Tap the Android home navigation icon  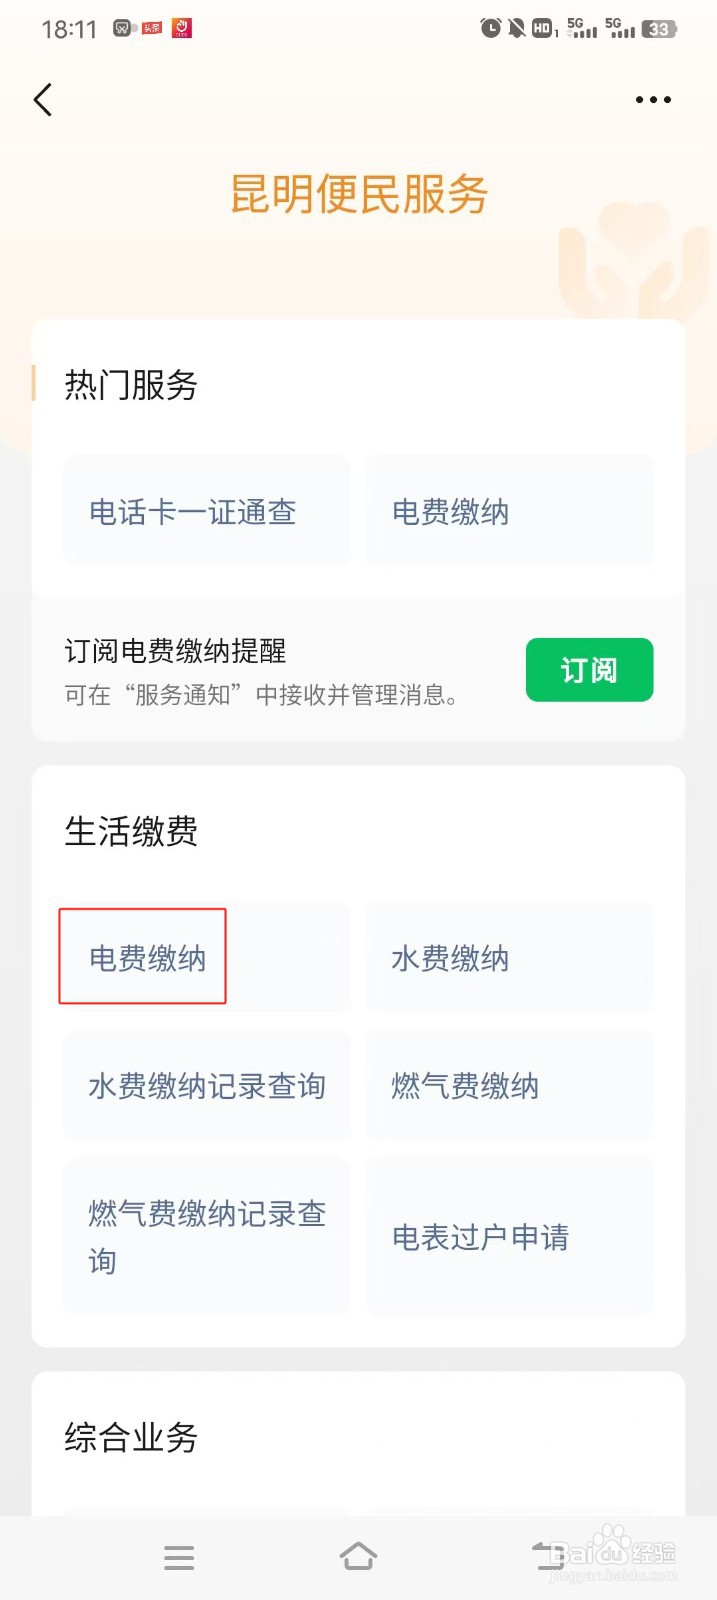click(x=358, y=1556)
